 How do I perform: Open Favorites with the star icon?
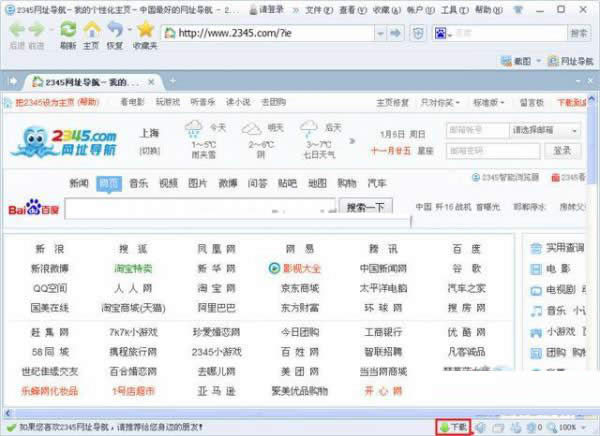click(145, 29)
